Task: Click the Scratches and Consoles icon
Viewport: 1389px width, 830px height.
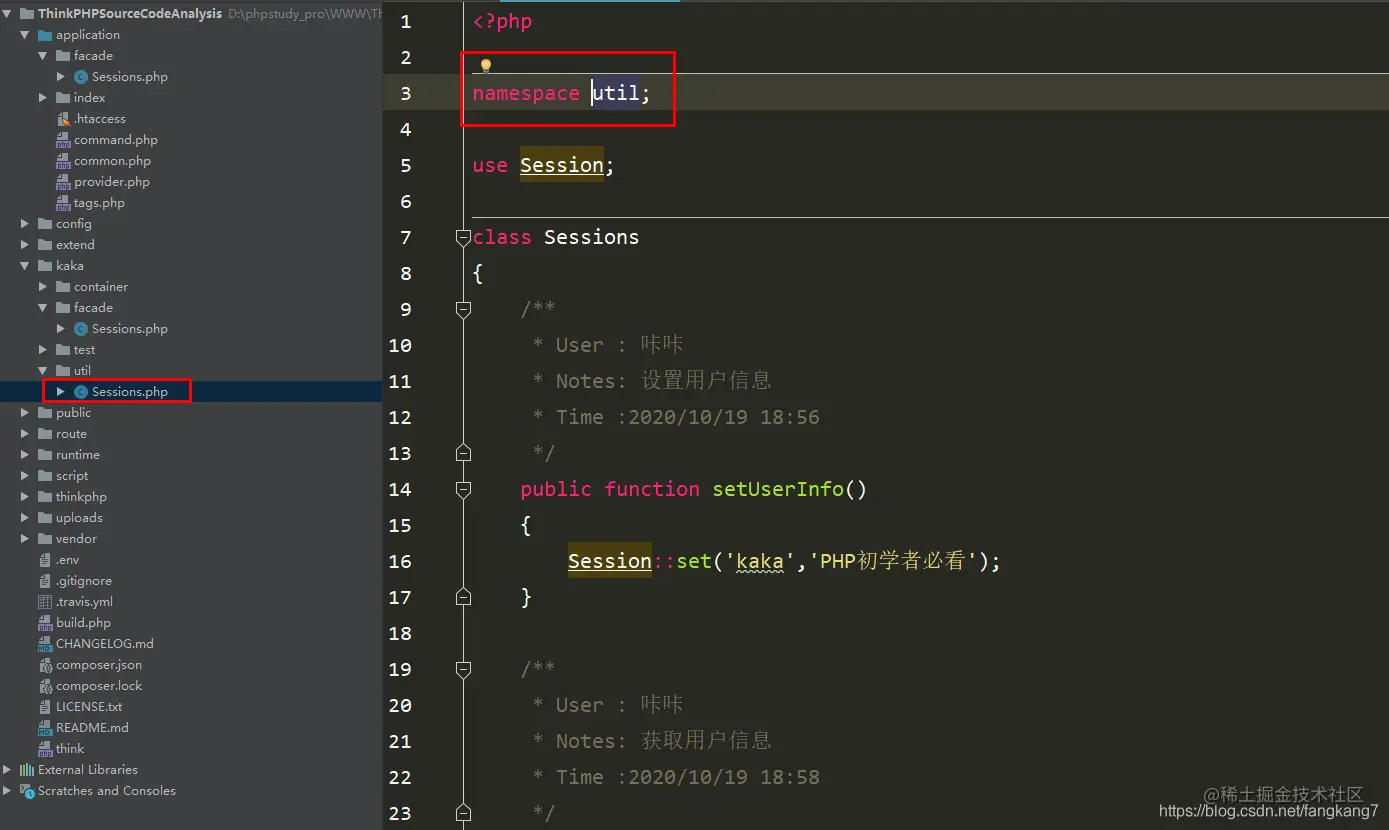Action: click(27, 791)
